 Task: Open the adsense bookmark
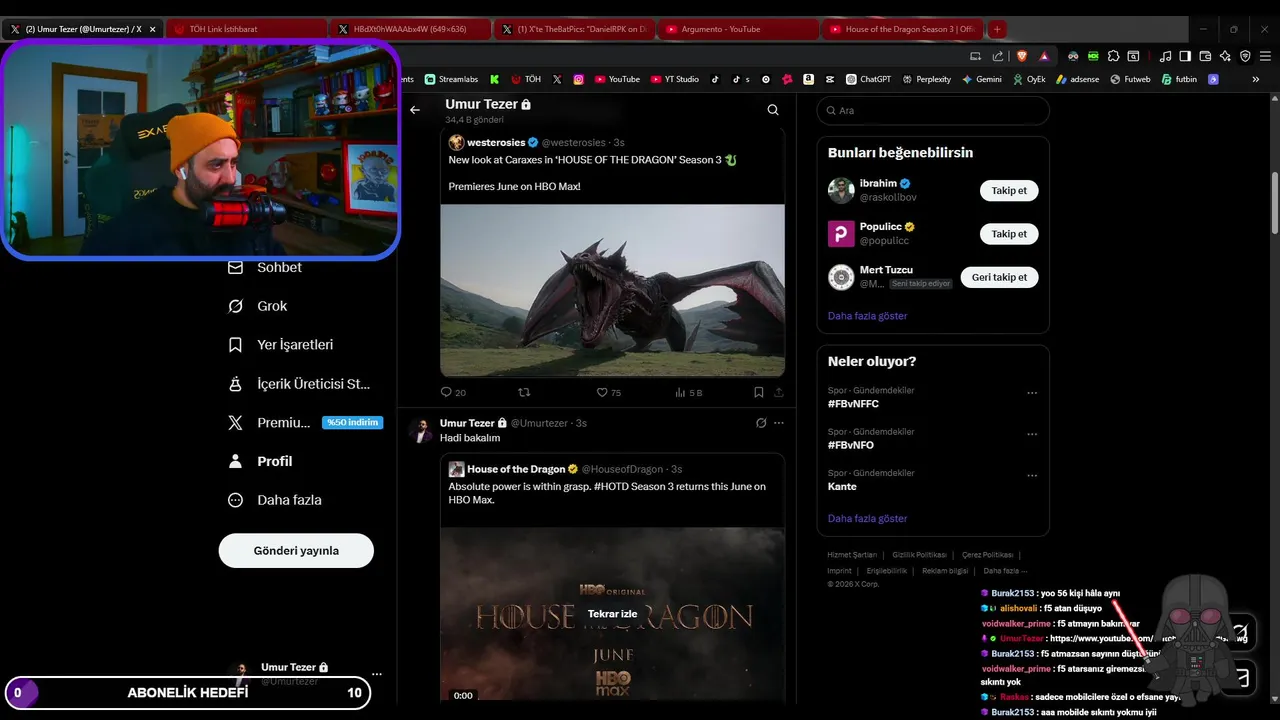click(1077, 79)
